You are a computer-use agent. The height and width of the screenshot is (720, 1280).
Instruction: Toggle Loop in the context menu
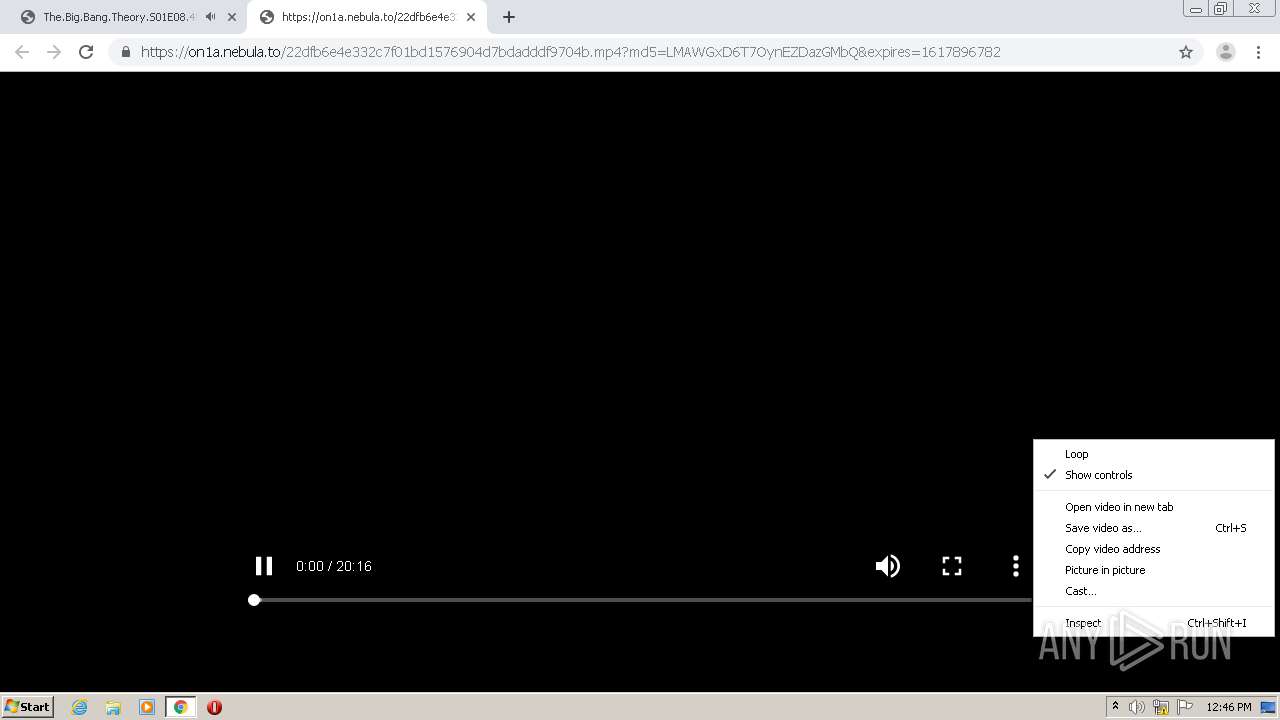tap(1154, 454)
